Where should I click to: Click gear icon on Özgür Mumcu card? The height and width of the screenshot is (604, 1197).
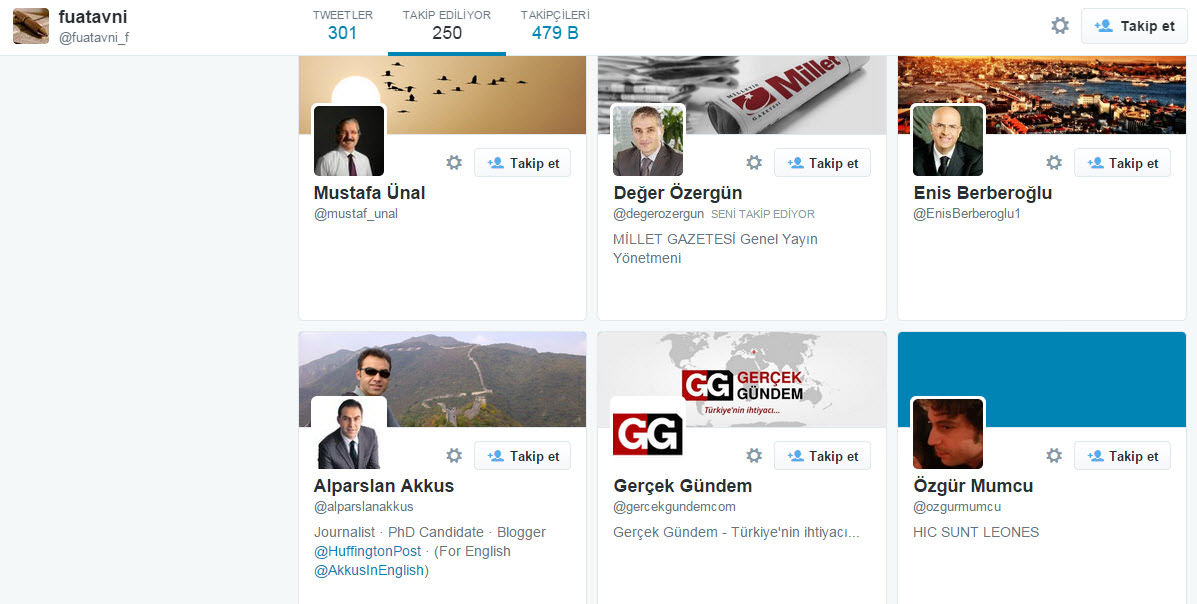coord(1054,456)
